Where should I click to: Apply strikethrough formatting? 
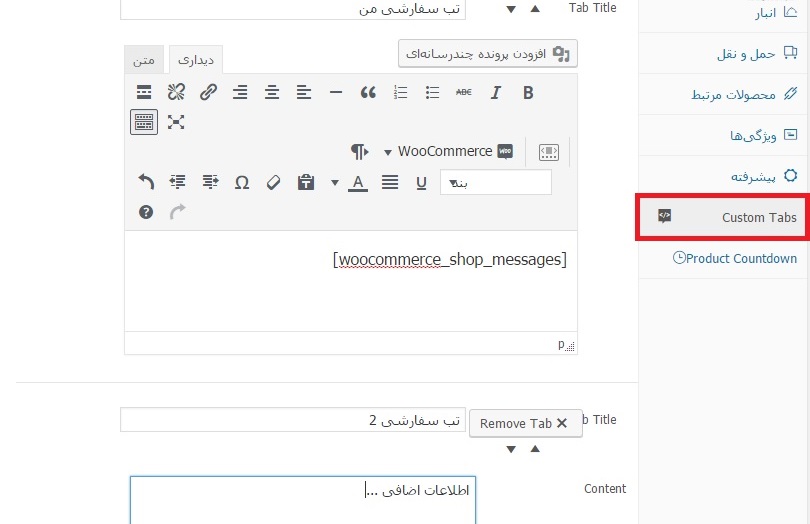pyautogui.click(x=463, y=93)
